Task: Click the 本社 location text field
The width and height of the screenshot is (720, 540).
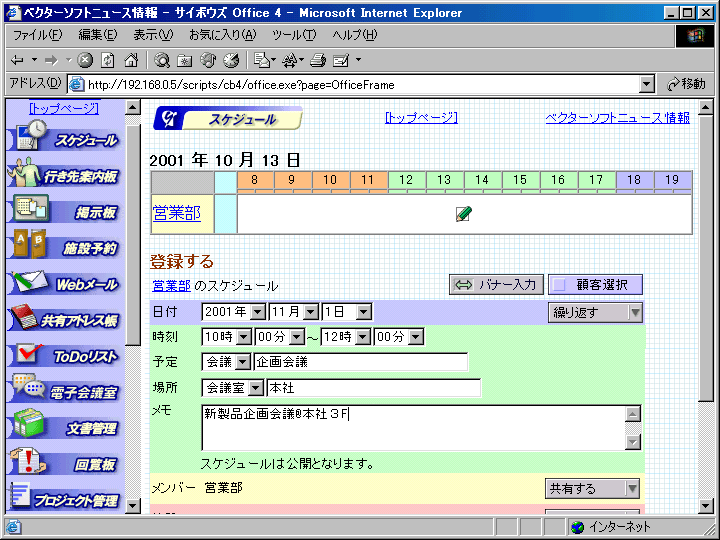Action: click(374, 388)
